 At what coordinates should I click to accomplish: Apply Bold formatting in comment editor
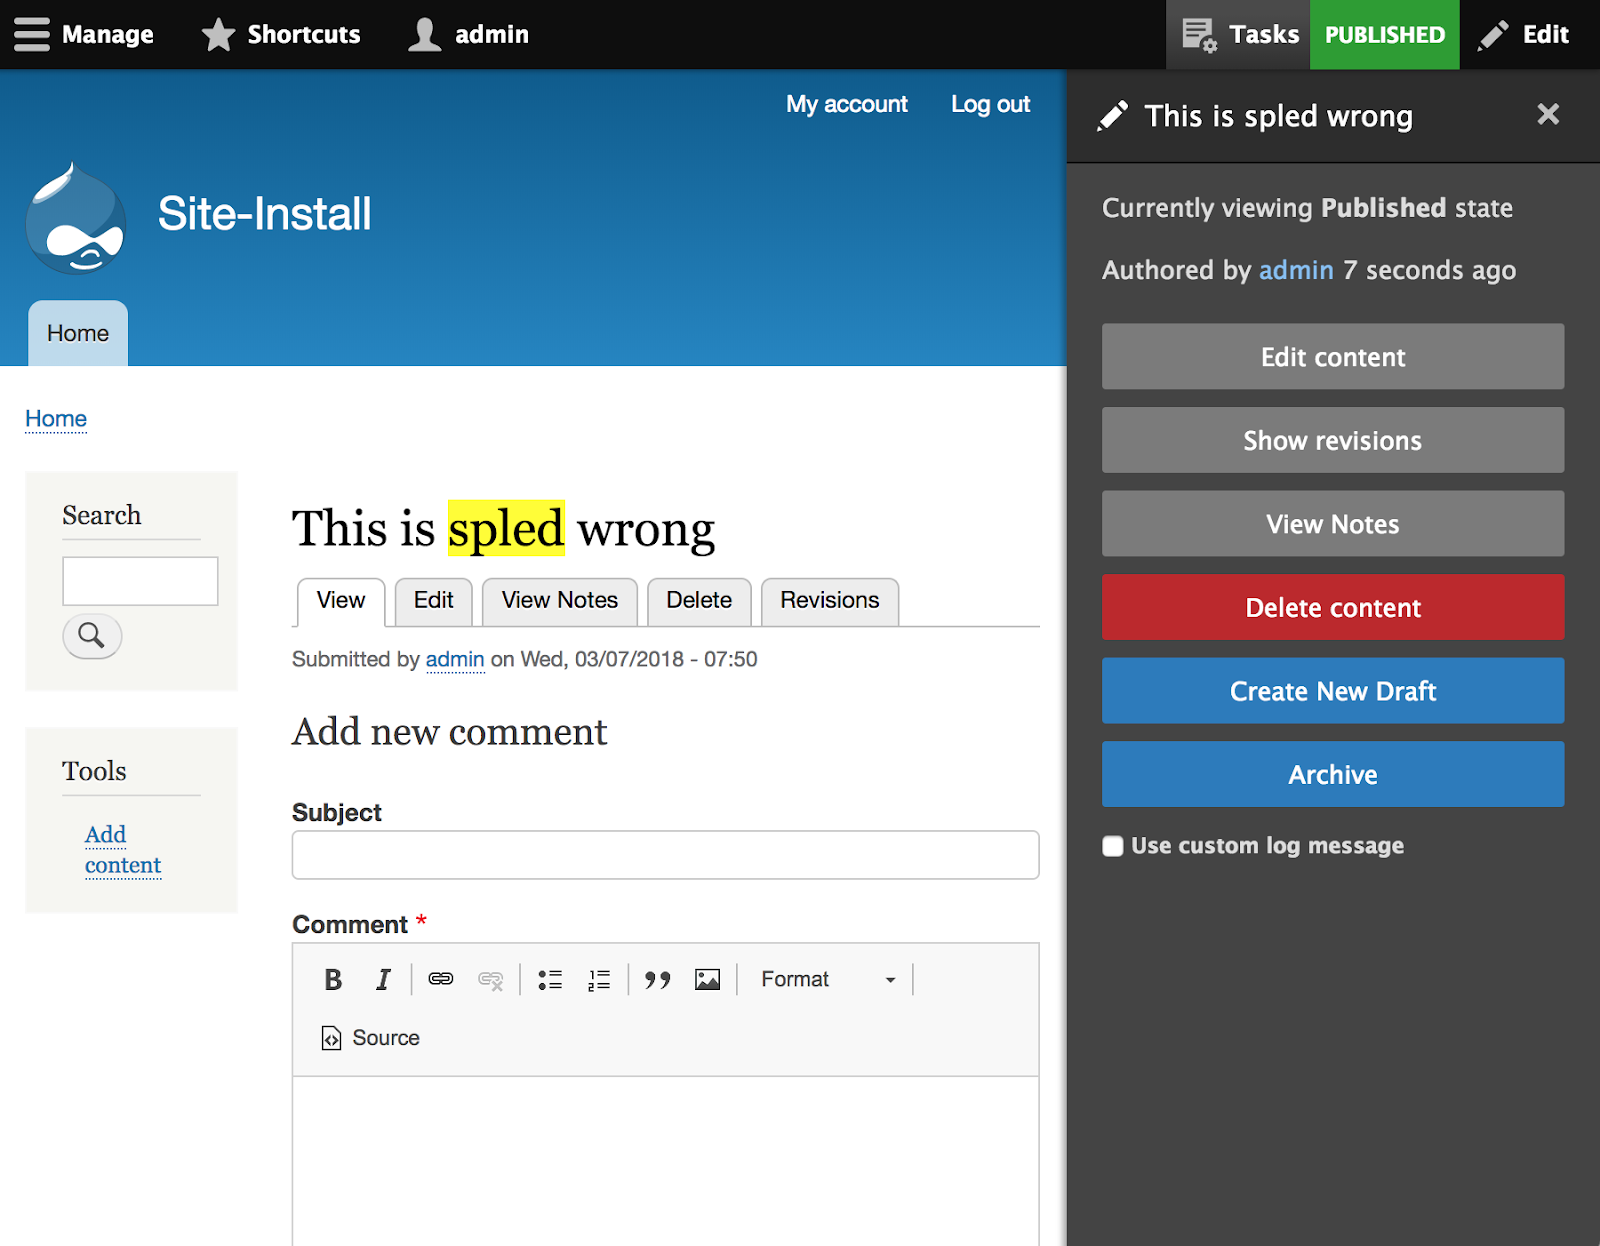click(333, 980)
